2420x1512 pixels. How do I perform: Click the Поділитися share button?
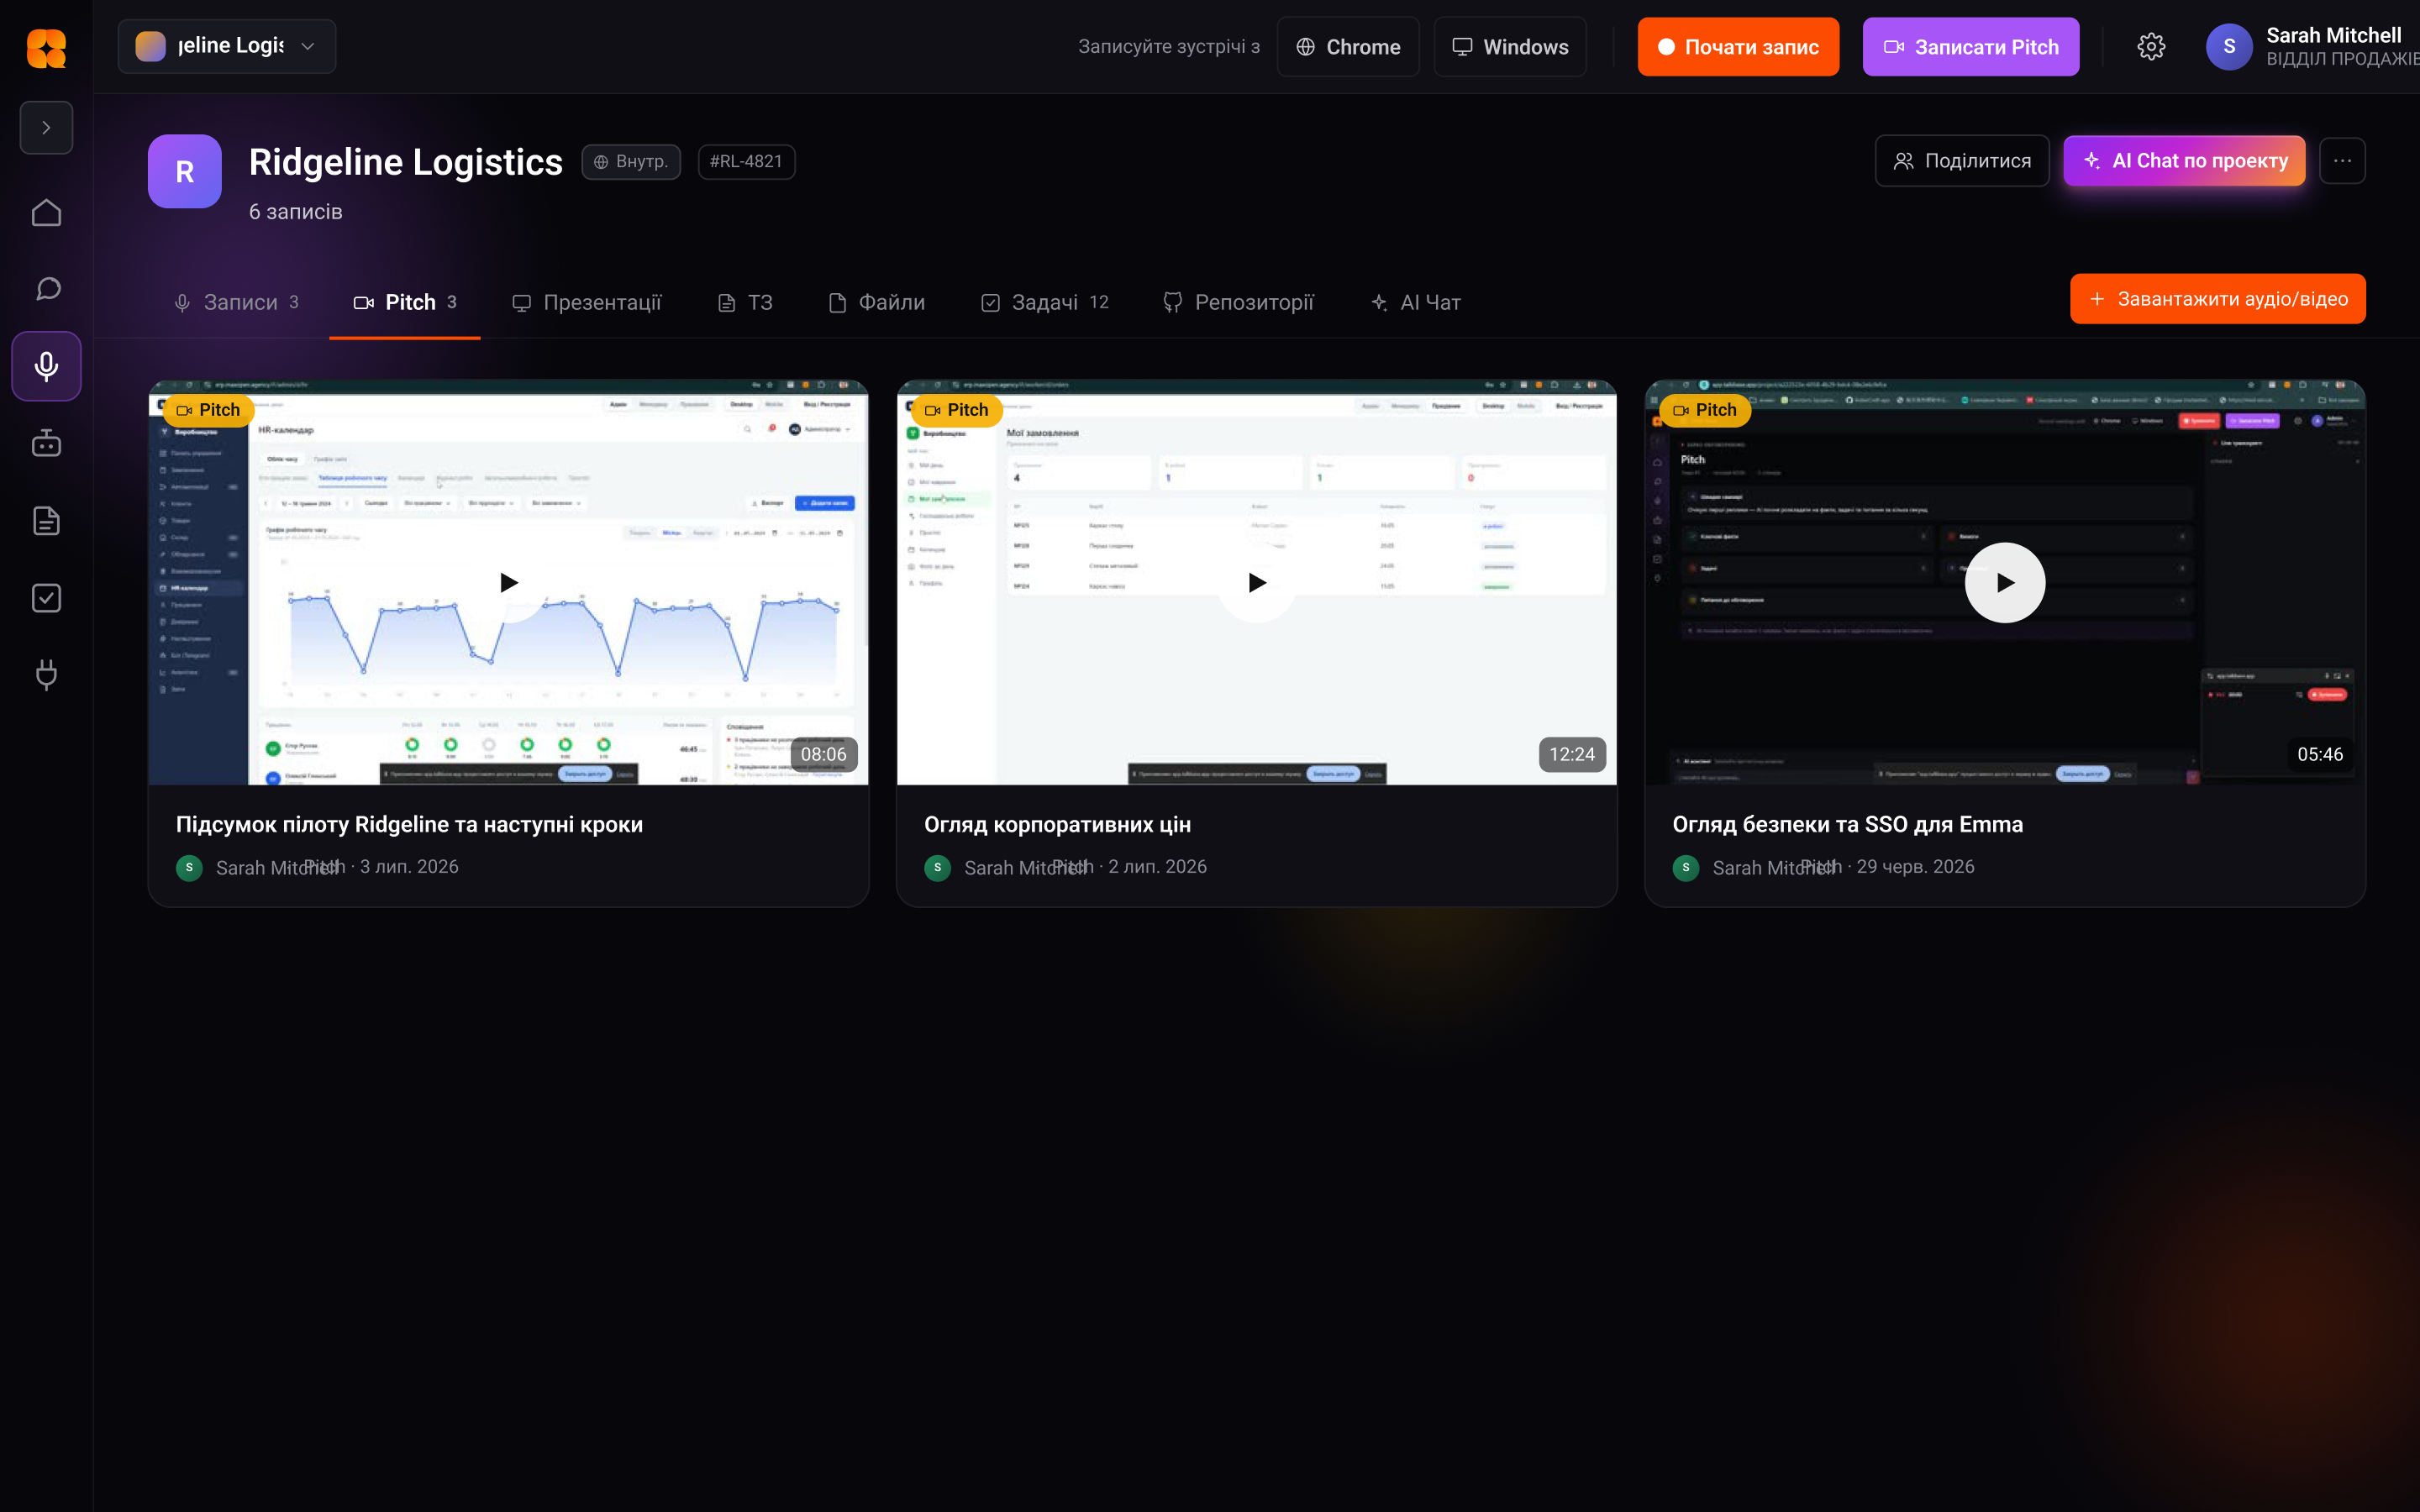pos(1962,161)
